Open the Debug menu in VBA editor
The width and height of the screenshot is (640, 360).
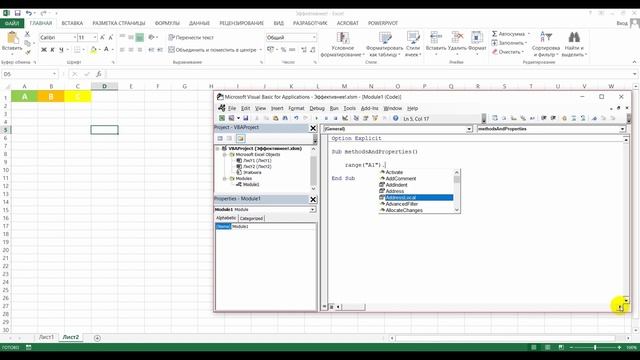[x=317, y=108]
